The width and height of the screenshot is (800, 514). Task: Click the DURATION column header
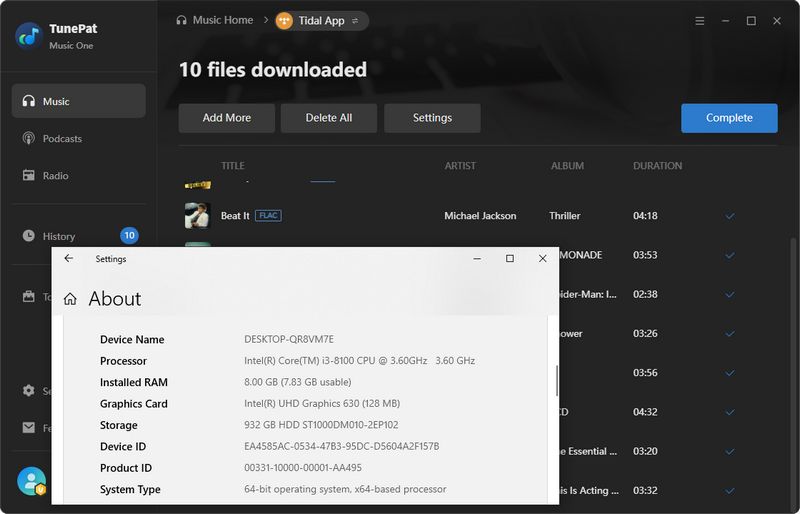point(658,166)
